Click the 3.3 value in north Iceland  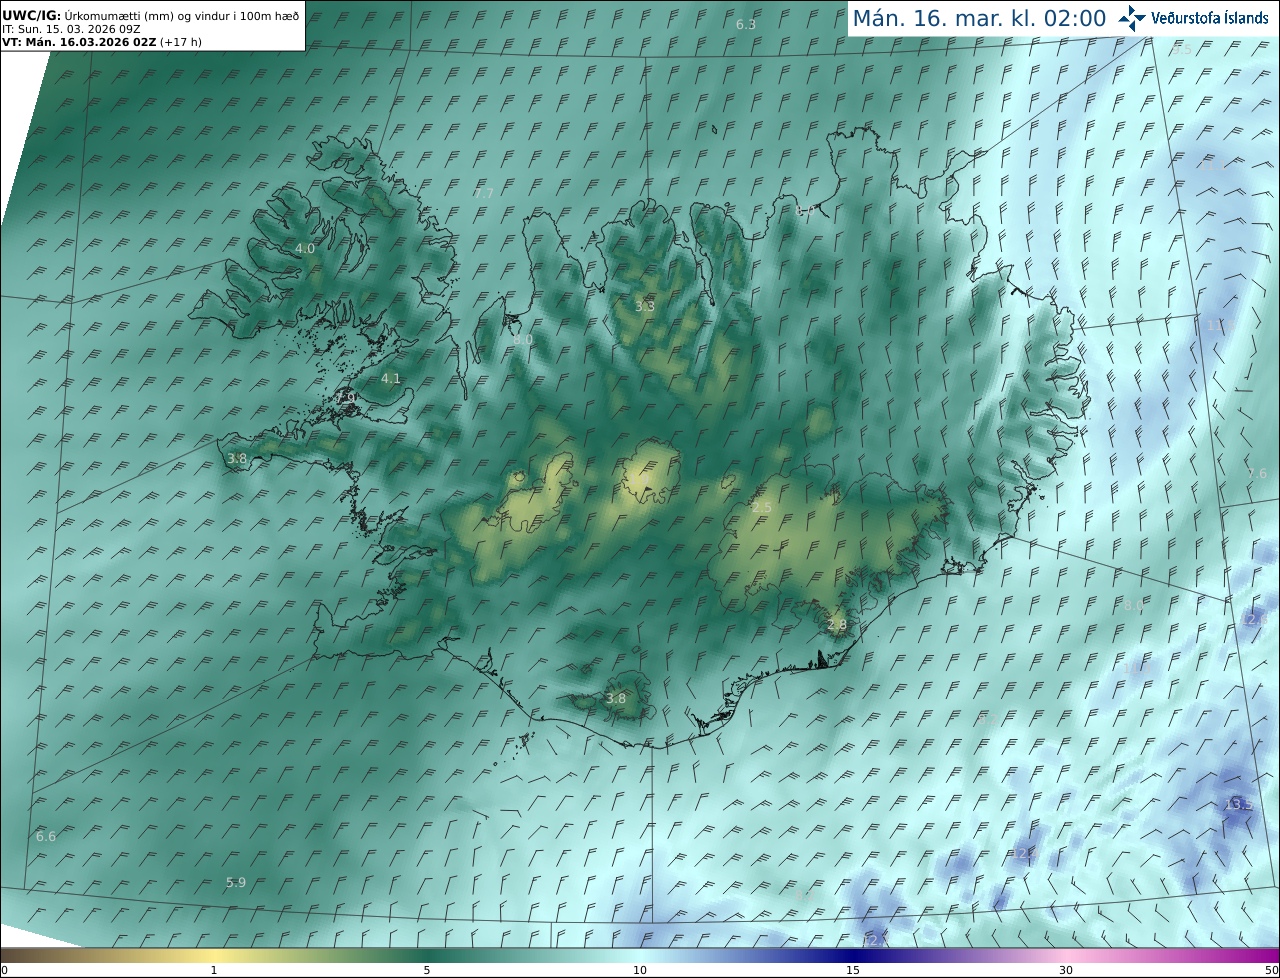click(x=645, y=306)
